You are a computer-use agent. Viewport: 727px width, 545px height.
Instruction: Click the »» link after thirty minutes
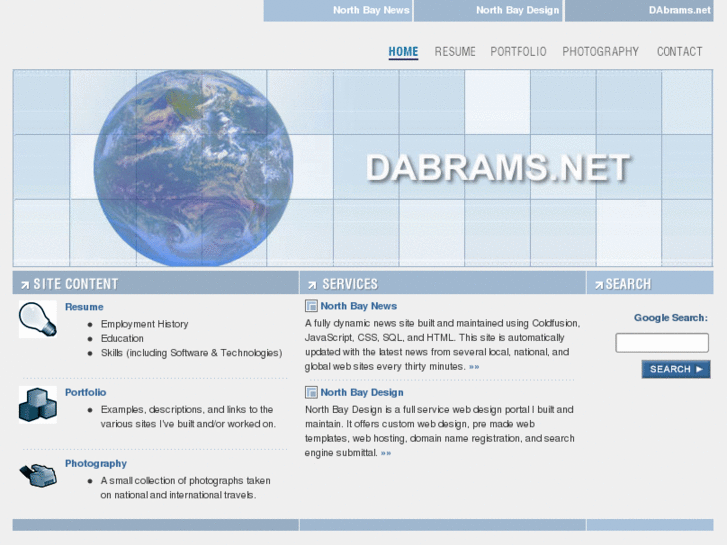click(x=474, y=367)
